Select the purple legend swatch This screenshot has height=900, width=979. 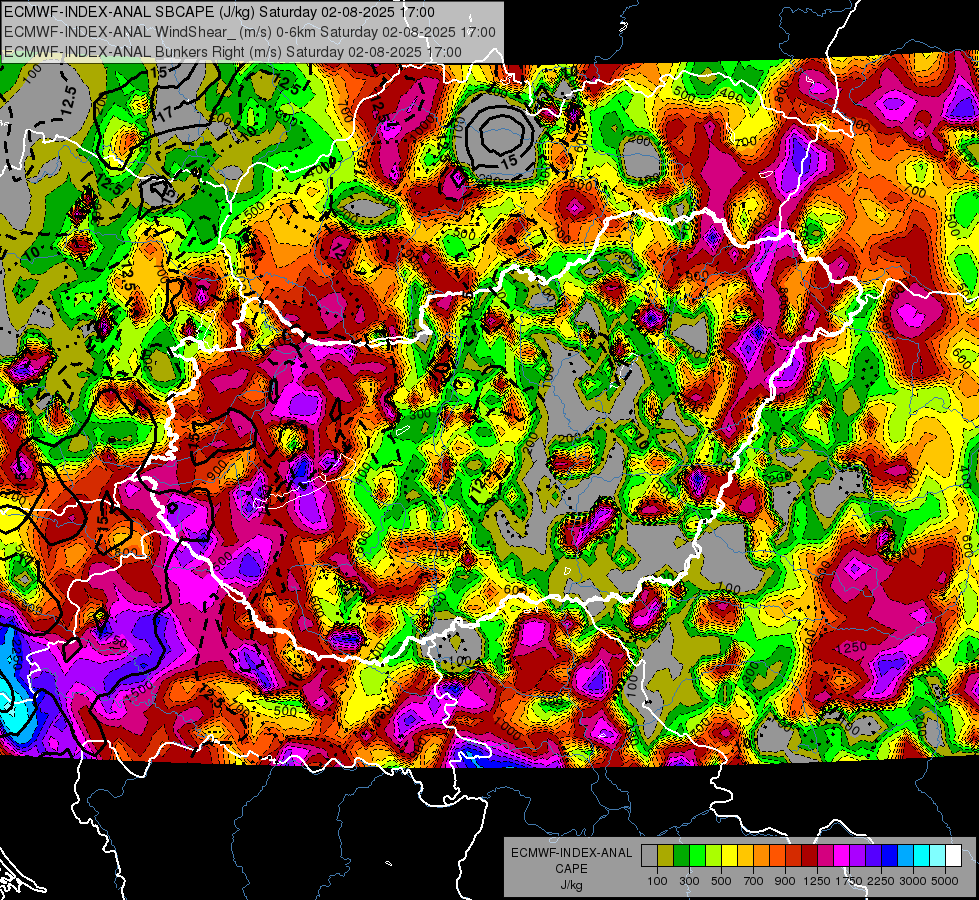(857, 856)
